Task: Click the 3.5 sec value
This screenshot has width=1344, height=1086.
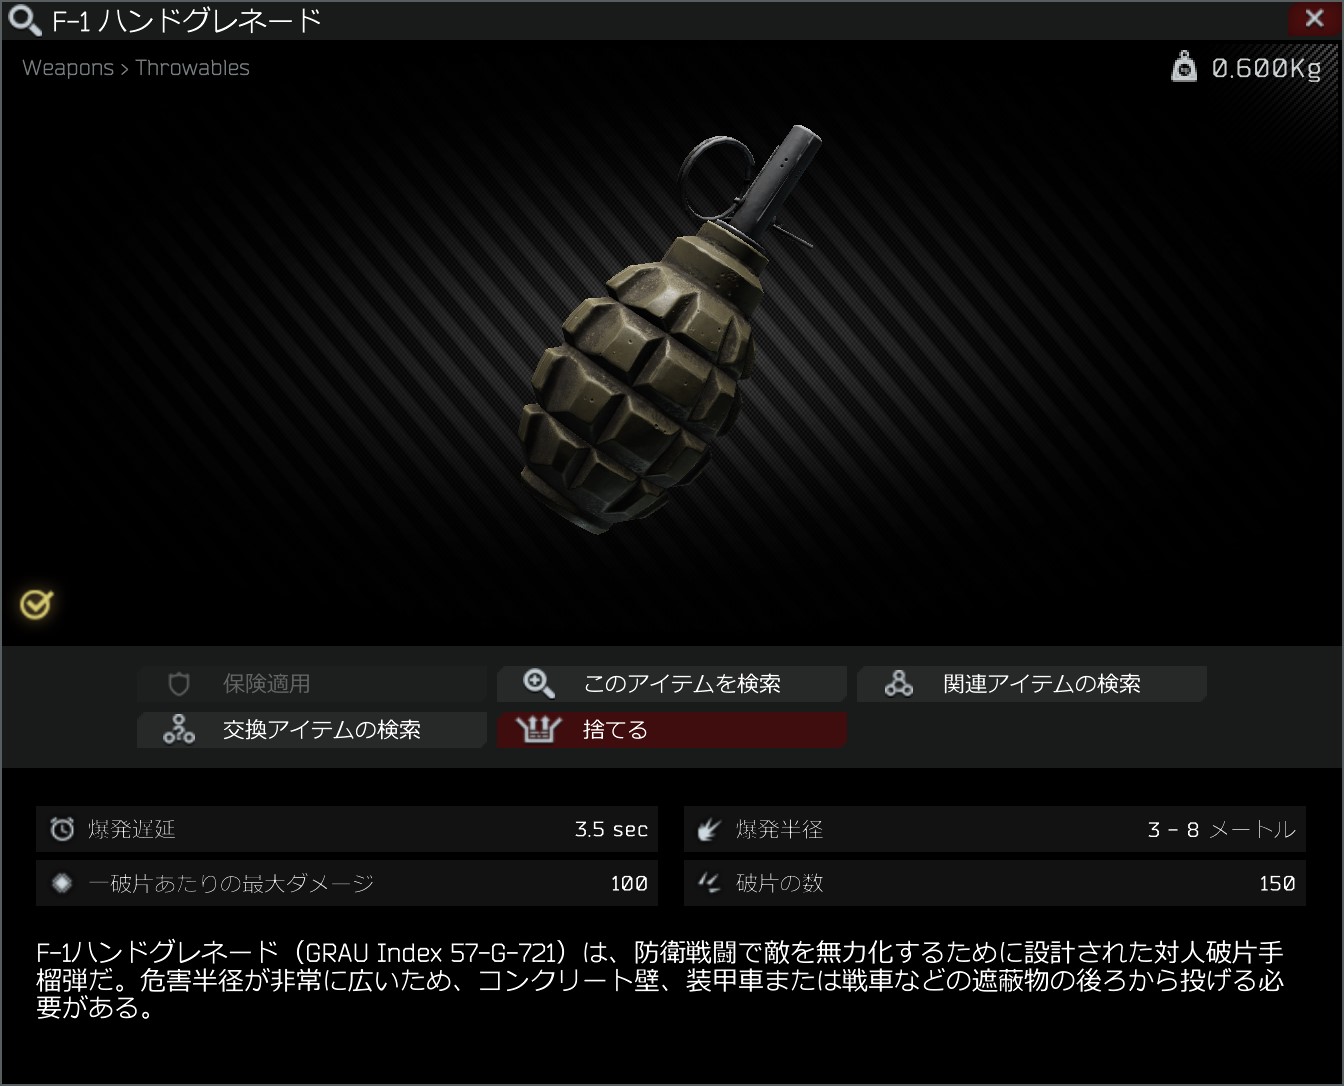Action: pos(611,829)
